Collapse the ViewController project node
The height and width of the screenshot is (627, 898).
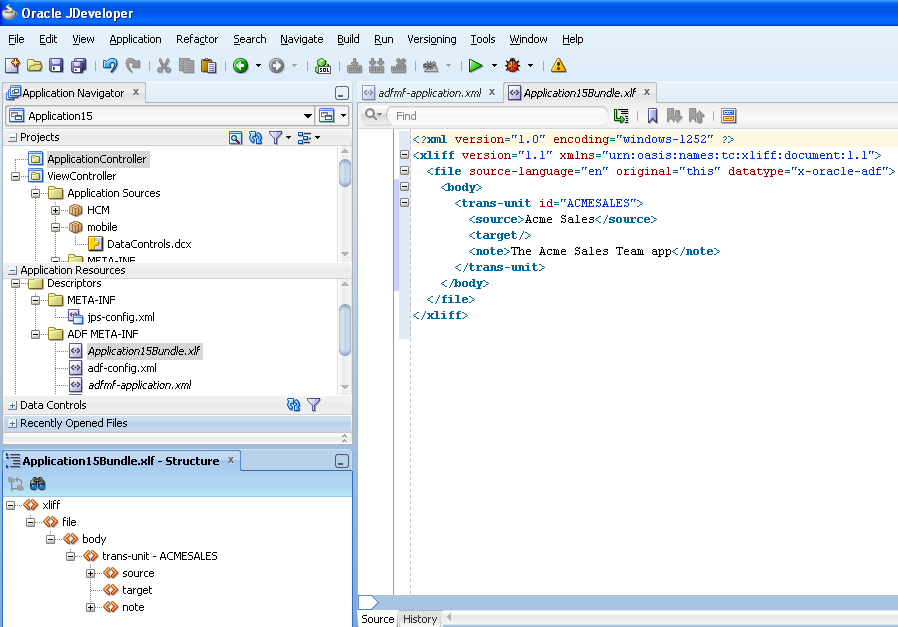[x=15, y=176]
